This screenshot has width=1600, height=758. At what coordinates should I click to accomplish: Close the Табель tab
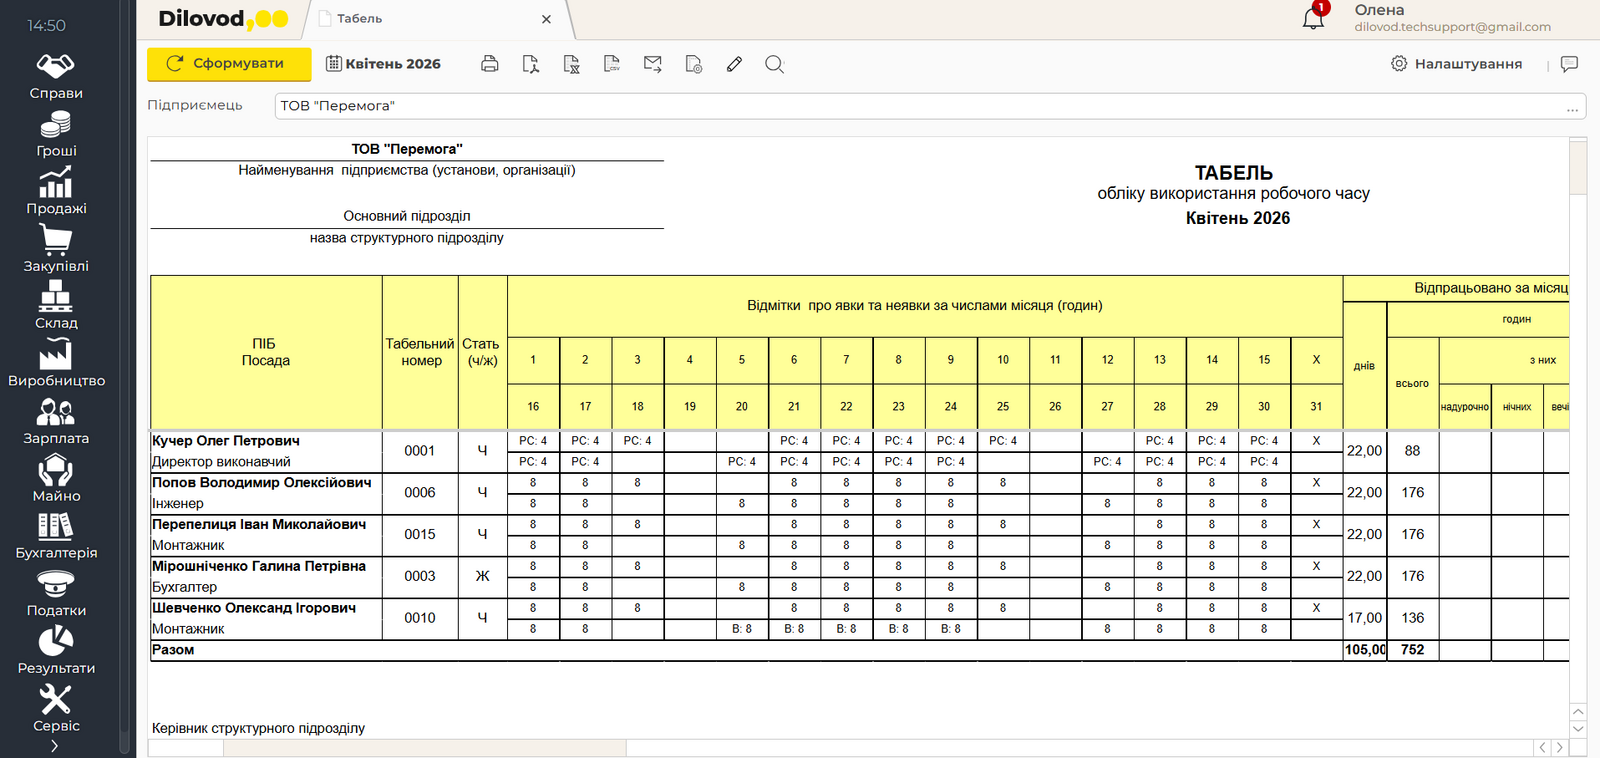(546, 19)
